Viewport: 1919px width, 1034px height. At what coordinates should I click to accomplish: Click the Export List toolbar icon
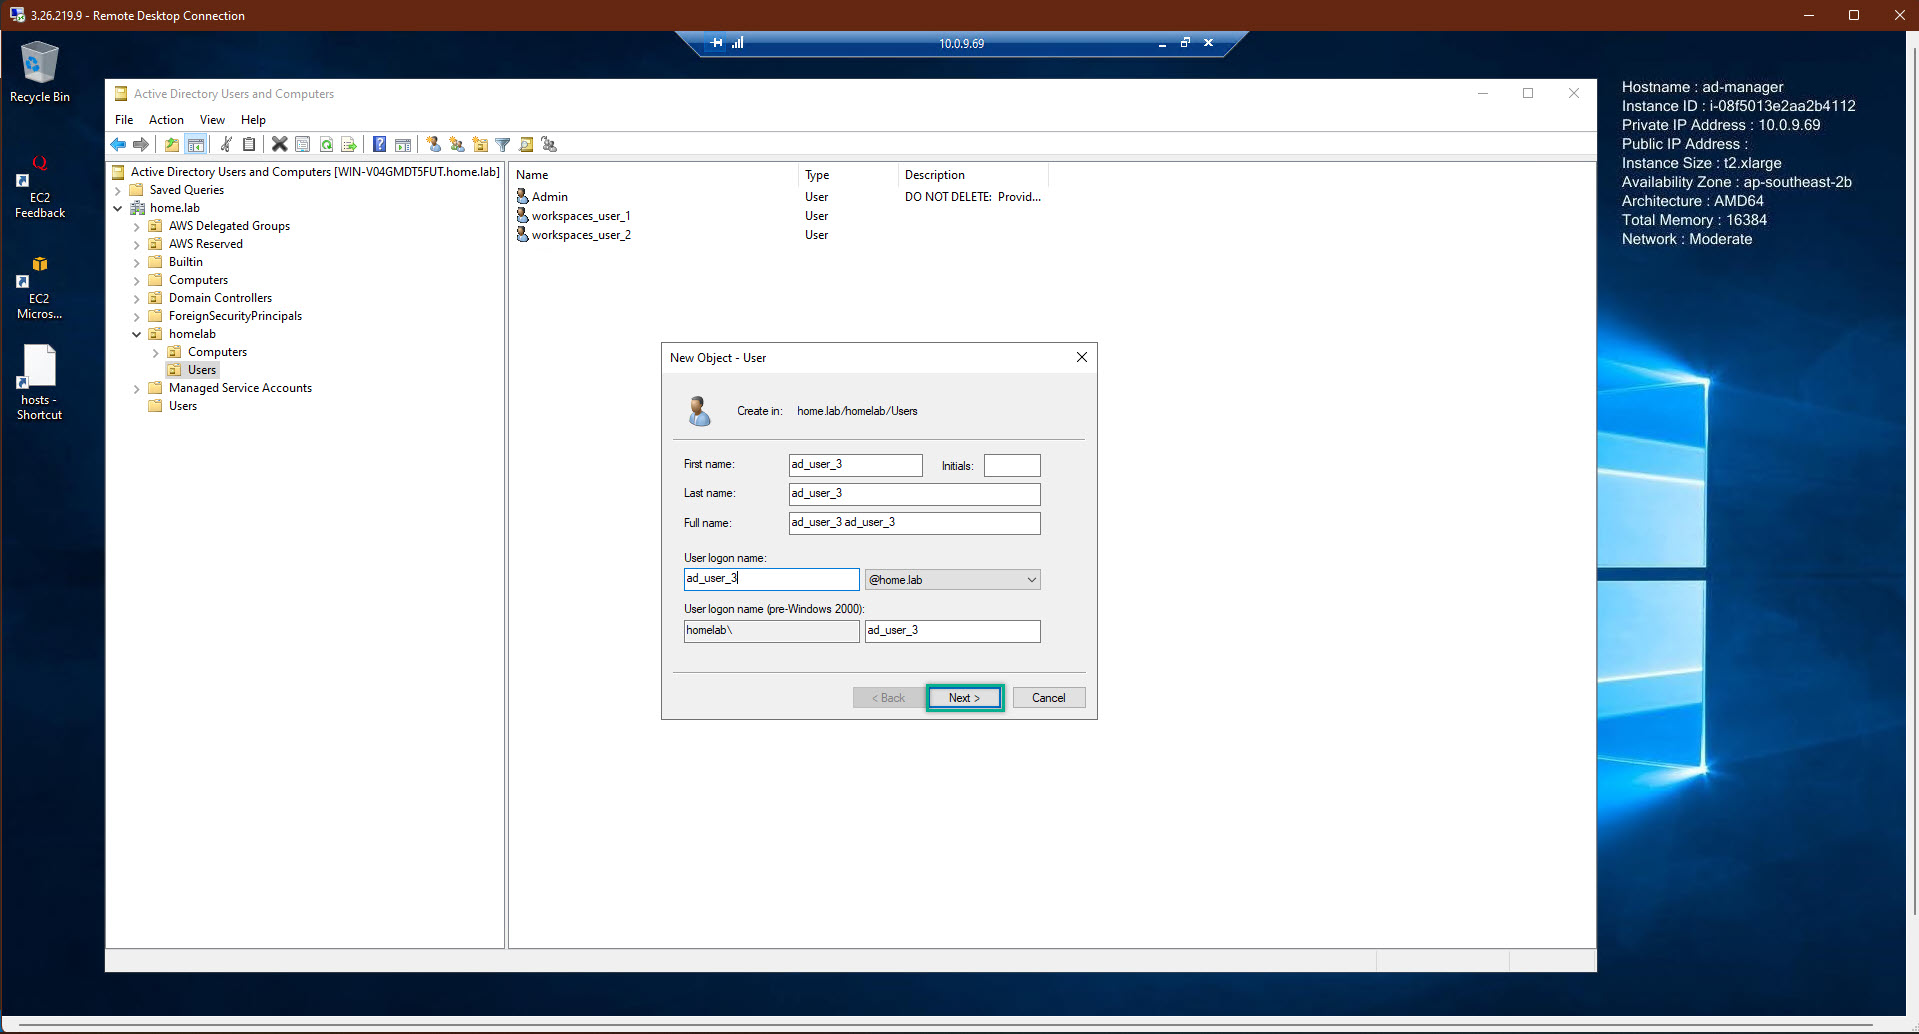click(x=349, y=144)
